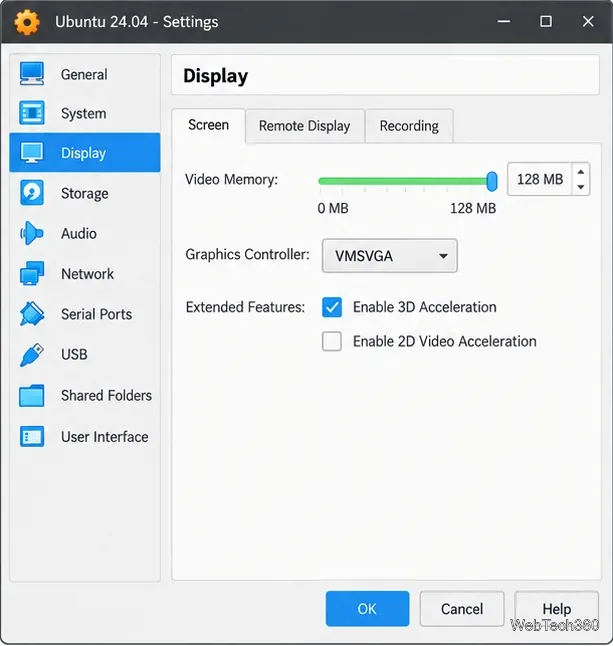Click the System chip icon
Image resolution: width=613 pixels, height=646 pixels.
pos(32,113)
